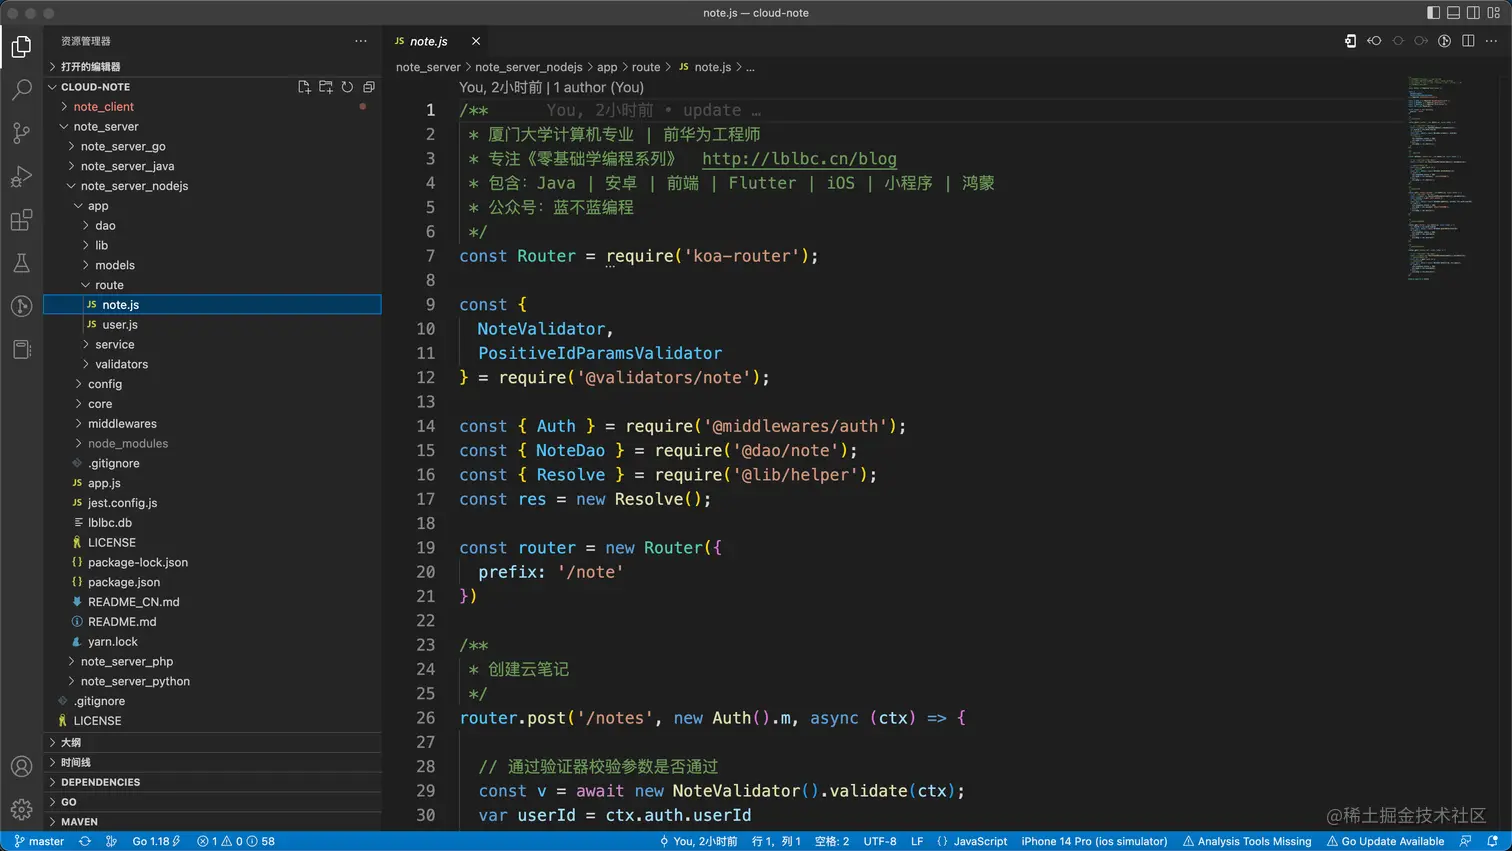Refresh the explorer file tree
The height and width of the screenshot is (851, 1512).
[347, 87]
